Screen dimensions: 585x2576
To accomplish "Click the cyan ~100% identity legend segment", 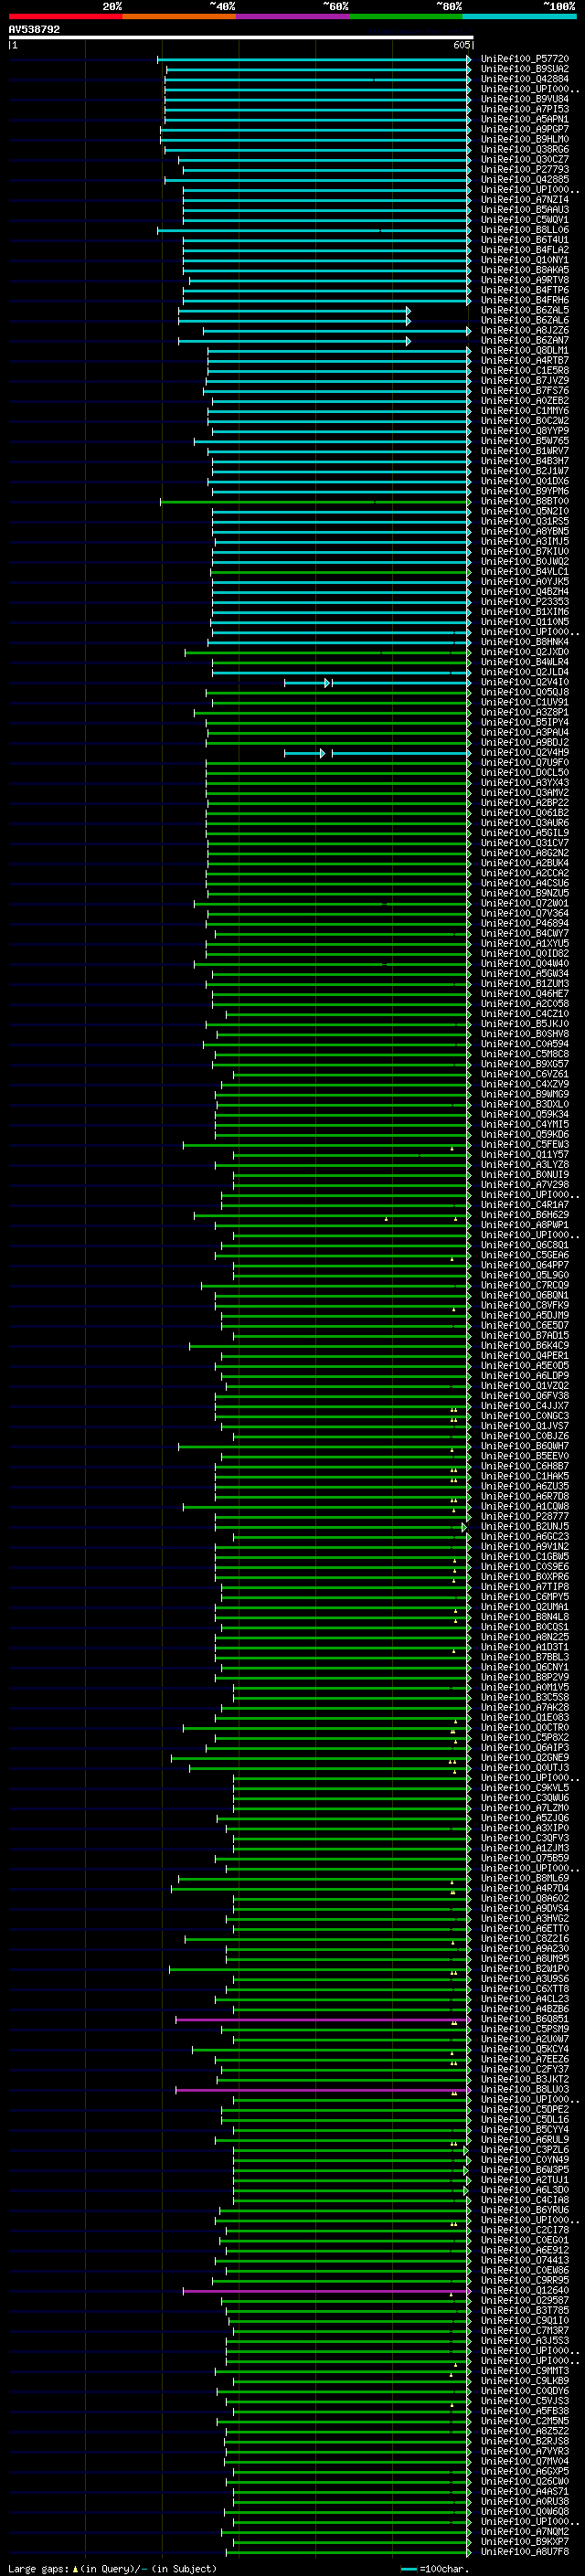I will [519, 16].
